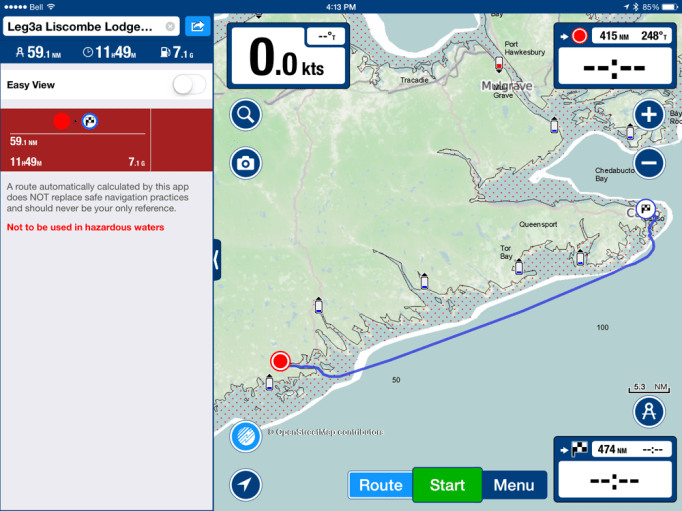Edit the Leg3a Liscombe Lodge route name
The image size is (682, 511).
85,26
